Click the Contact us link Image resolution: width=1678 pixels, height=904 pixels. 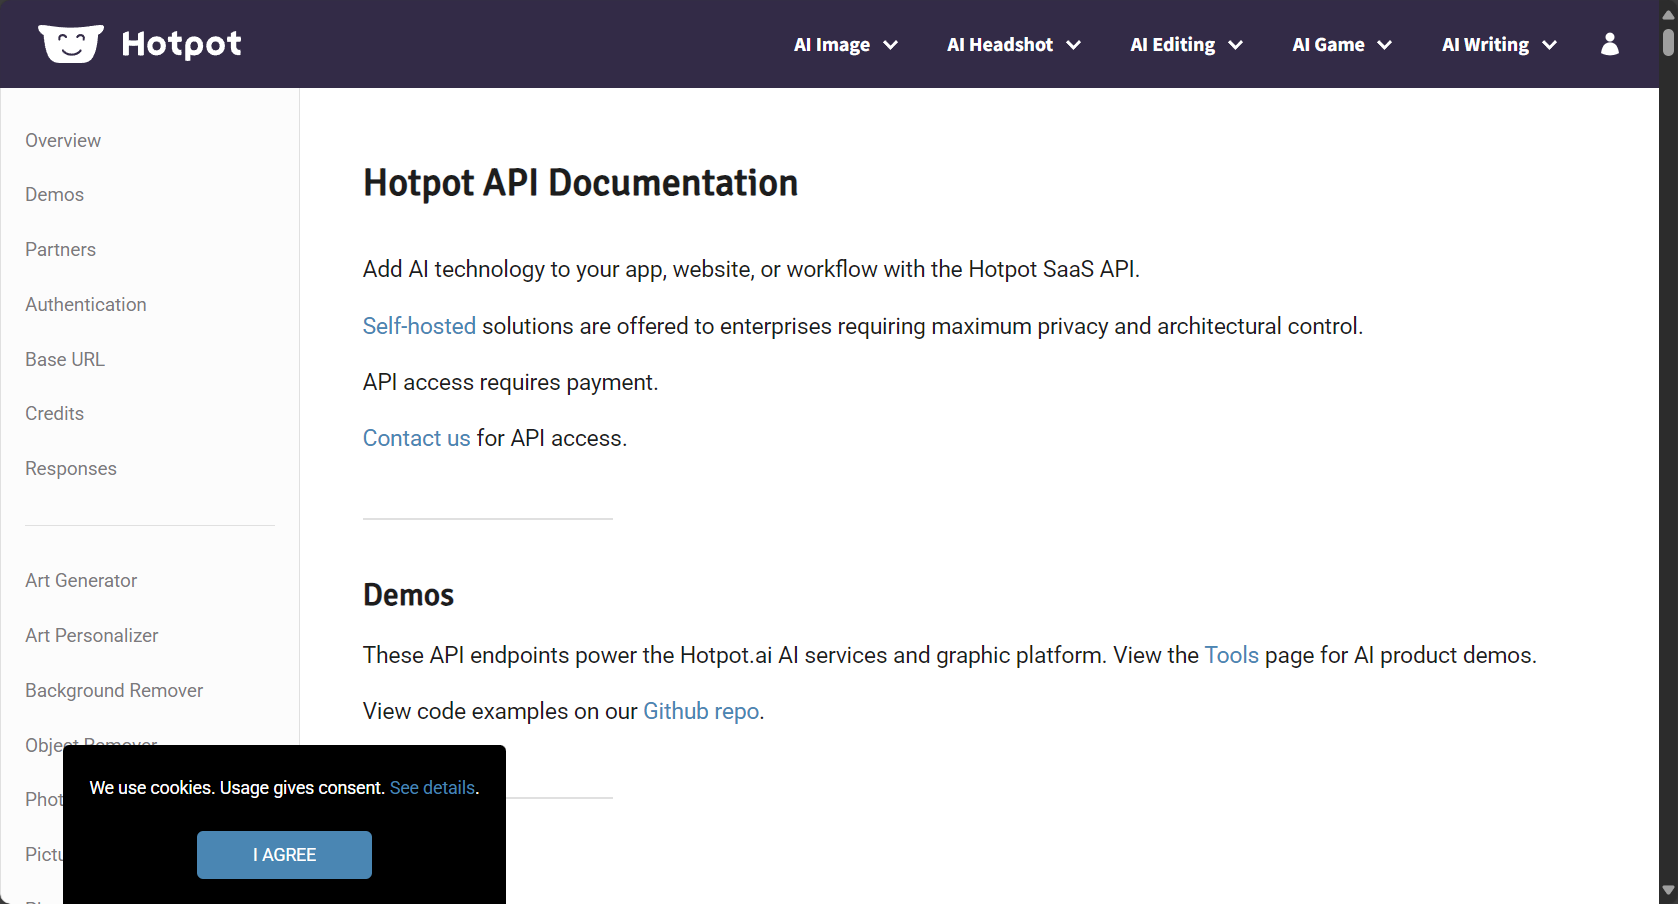click(x=416, y=438)
